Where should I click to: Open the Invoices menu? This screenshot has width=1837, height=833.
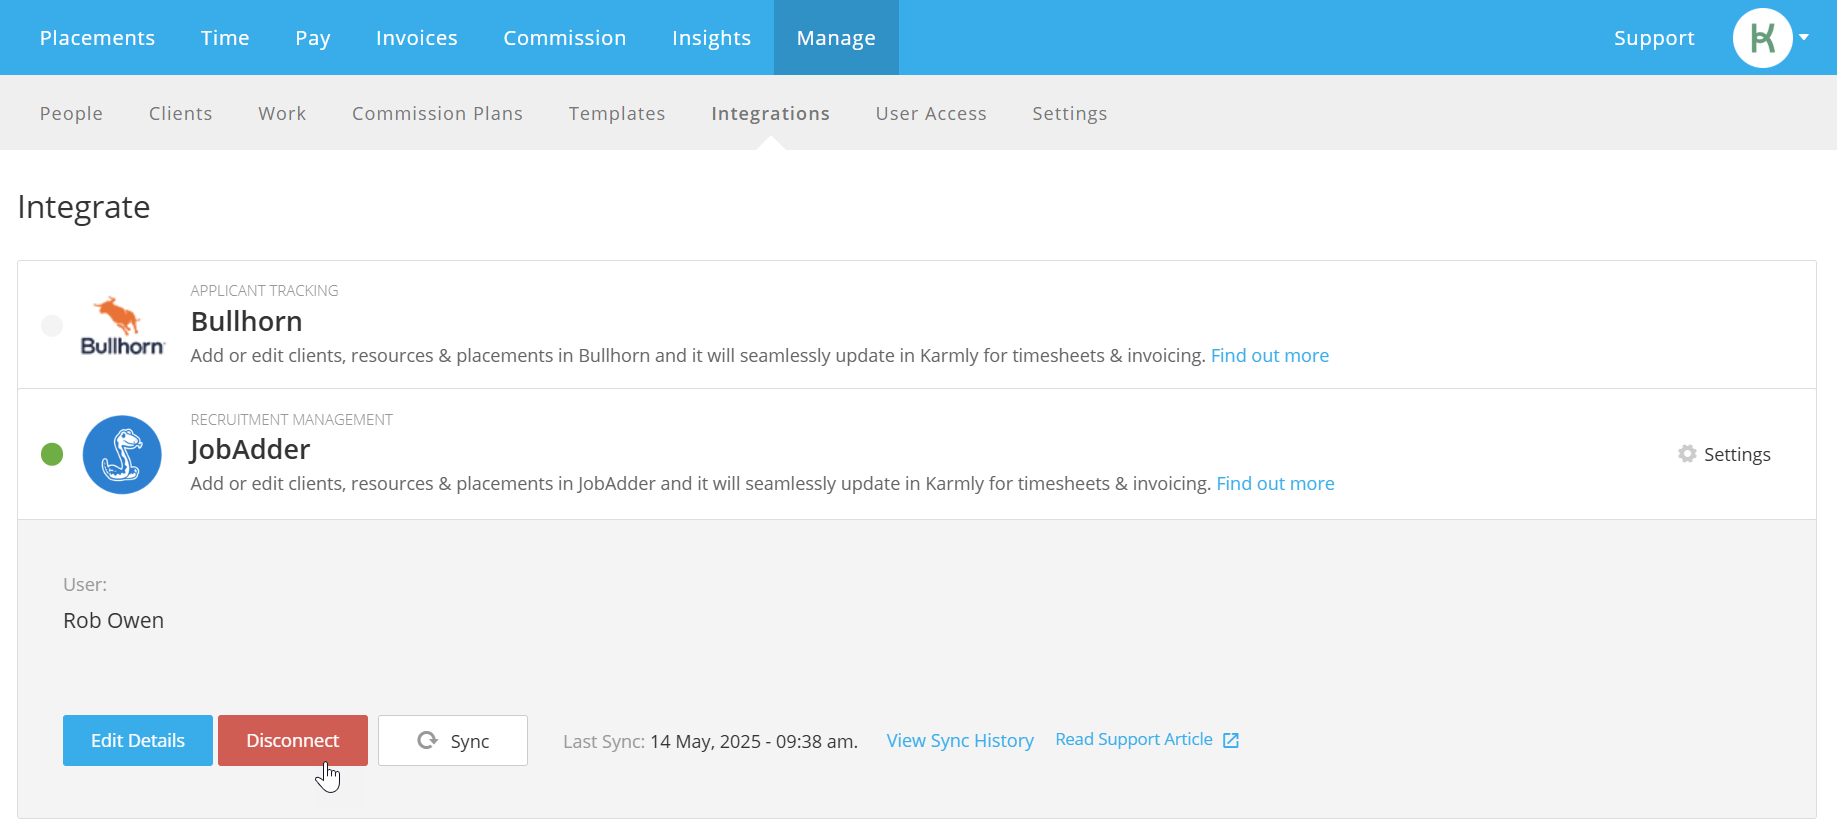tap(417, 38)
